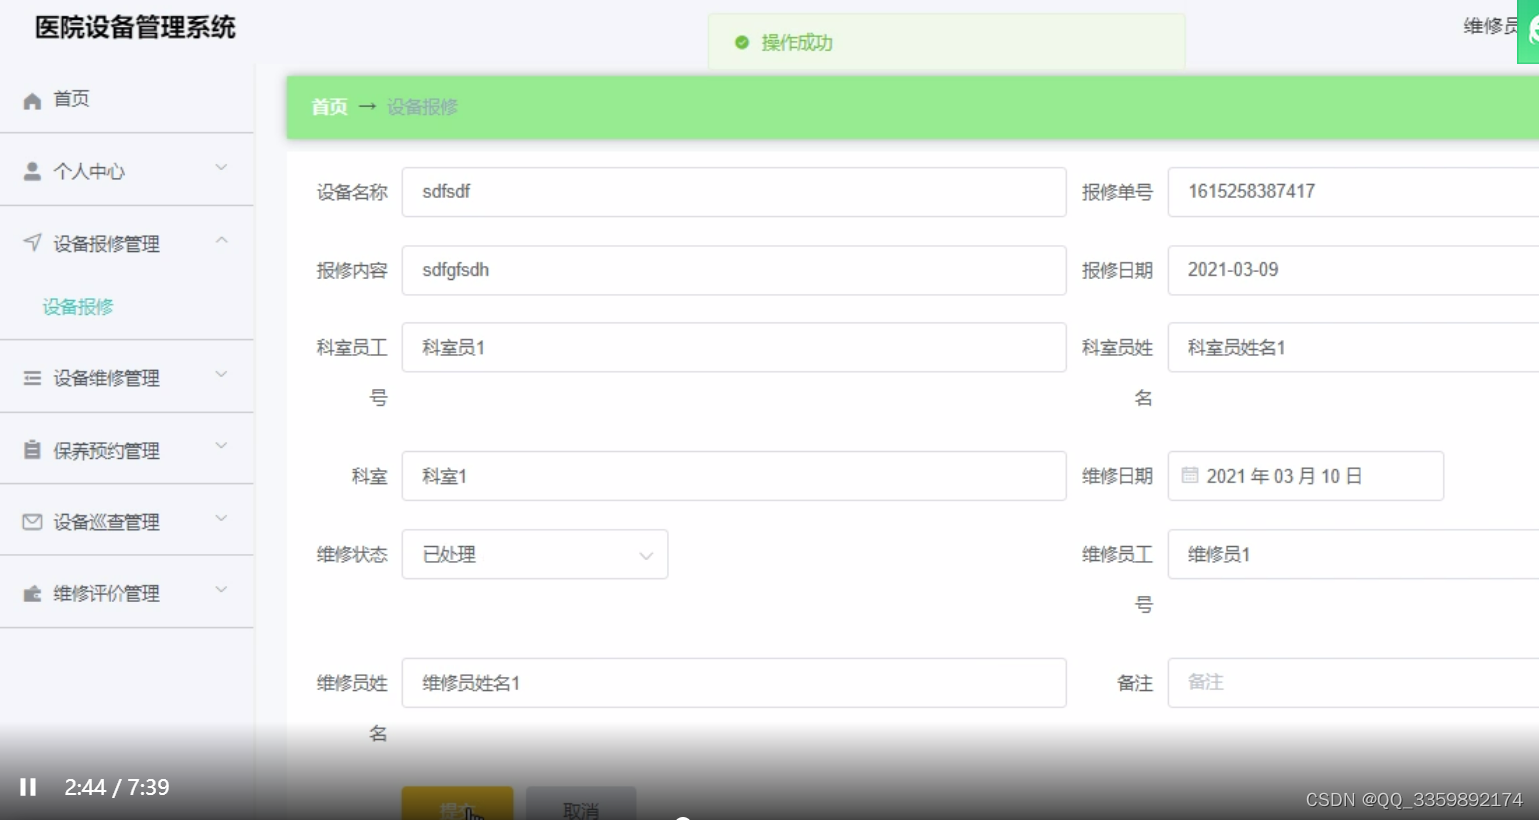Click the envelope icon beside 设备巡查管理
Image resolution: width=1539 pixels, height=820 pixels.
tap(32, 522)
